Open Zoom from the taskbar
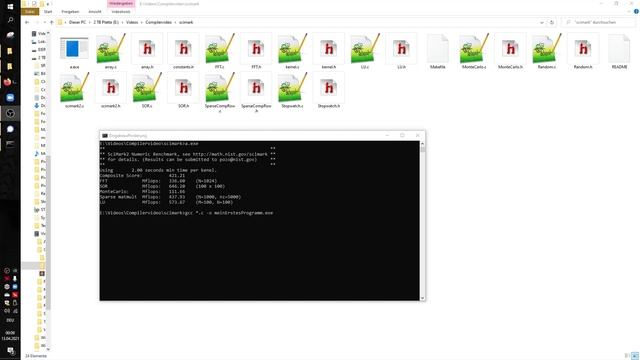Viewport: 640px width, 360px height. click(x=10, y=98)
